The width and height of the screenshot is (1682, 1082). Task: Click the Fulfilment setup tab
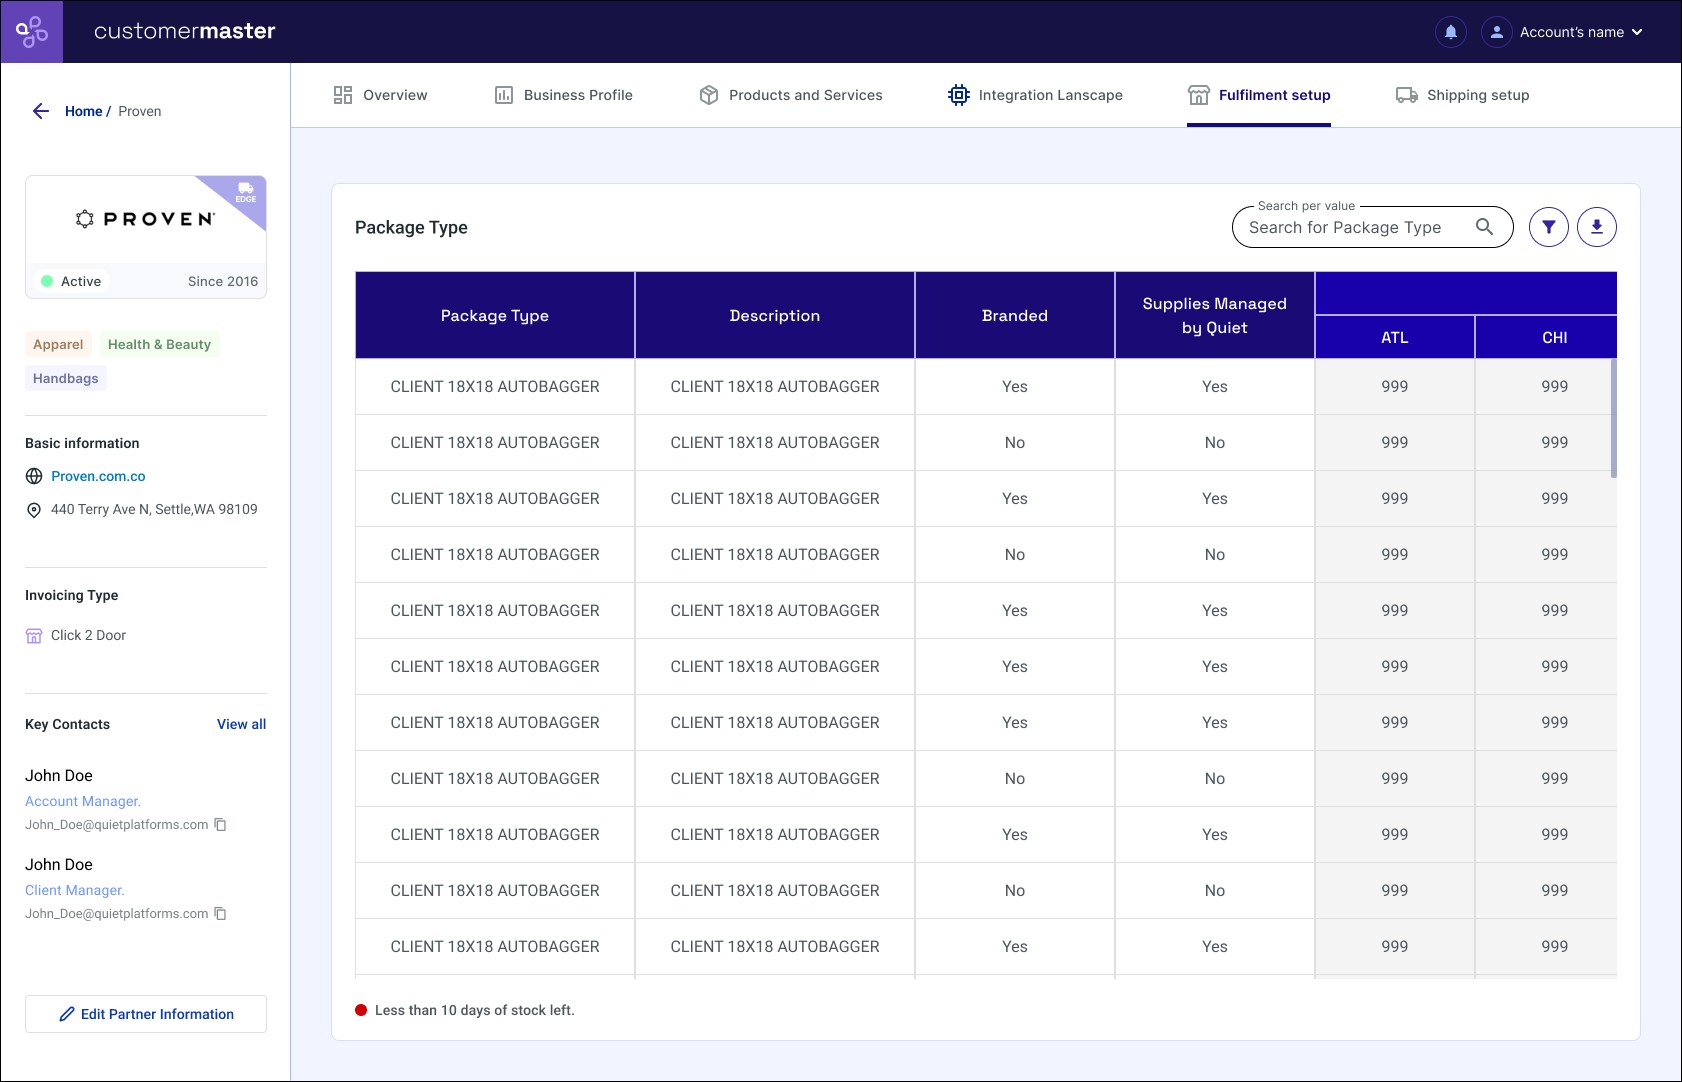1259,95
